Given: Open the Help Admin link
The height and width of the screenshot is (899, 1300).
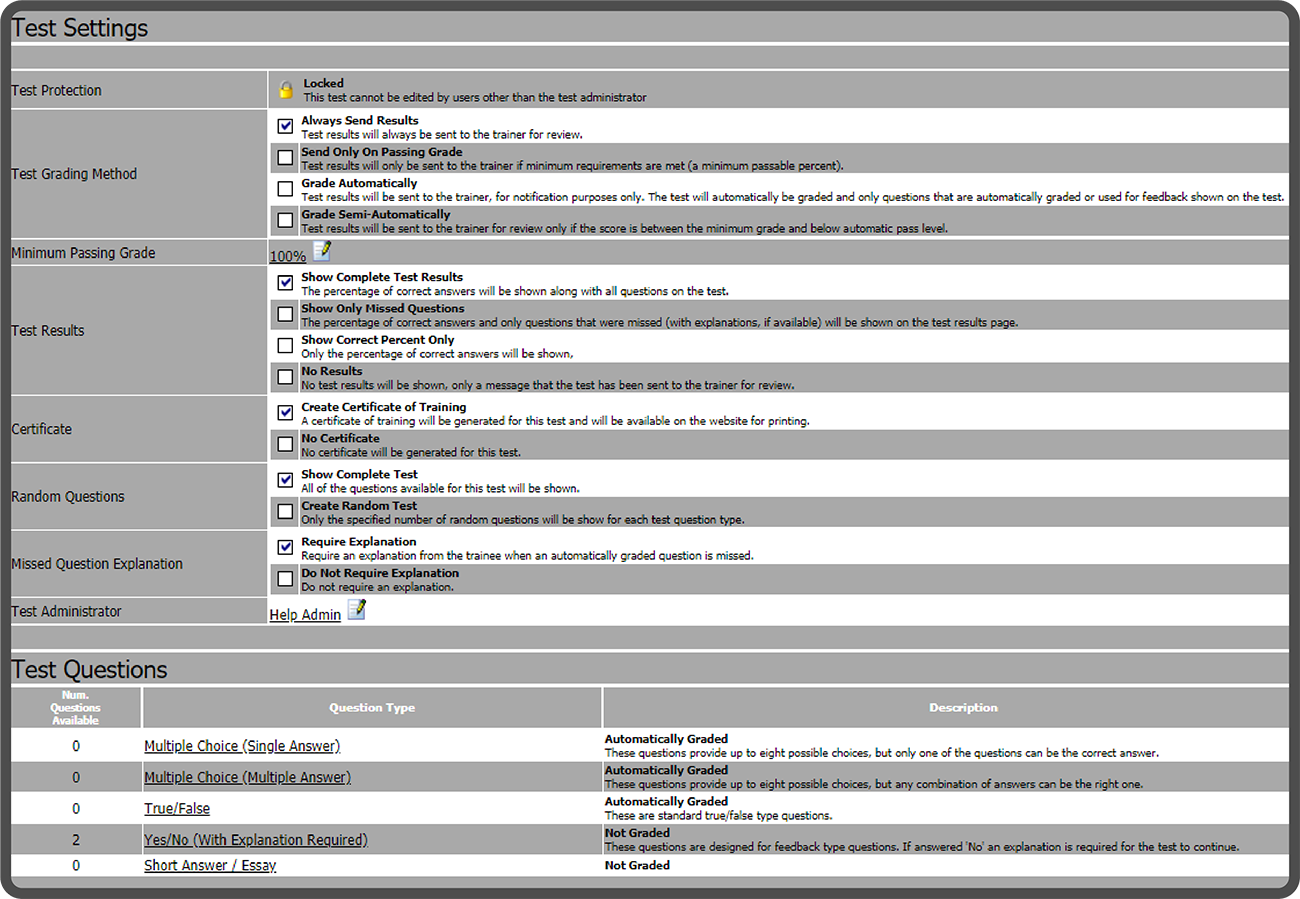Looking at the screenshot, I should pos(305,615).
